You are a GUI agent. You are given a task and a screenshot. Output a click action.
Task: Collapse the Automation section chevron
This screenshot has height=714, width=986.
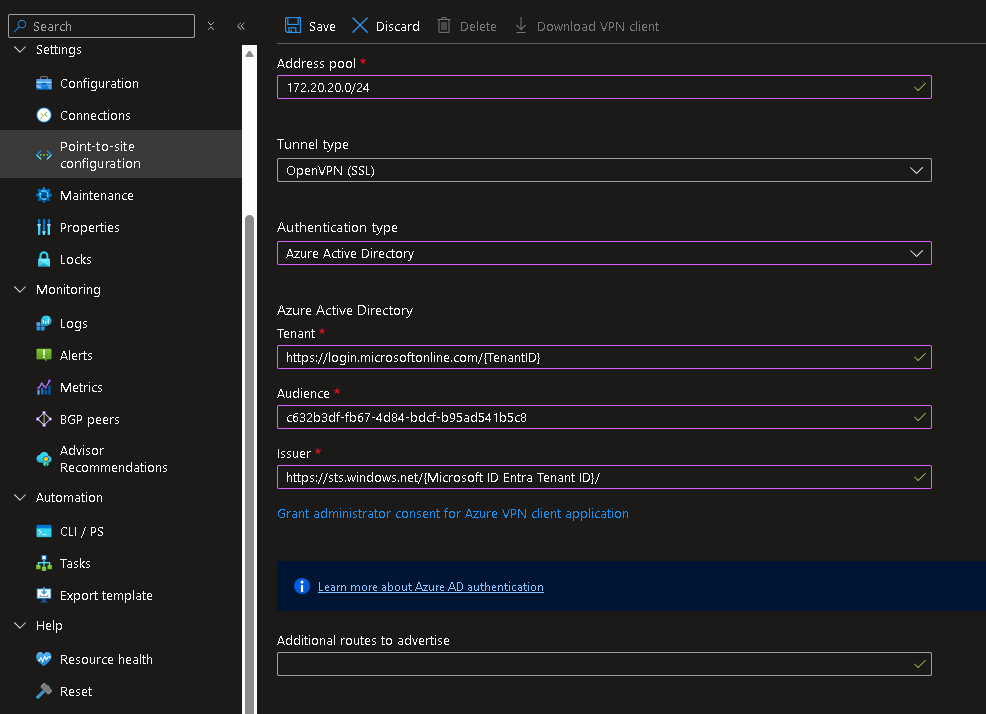click(x=20, y=498)
